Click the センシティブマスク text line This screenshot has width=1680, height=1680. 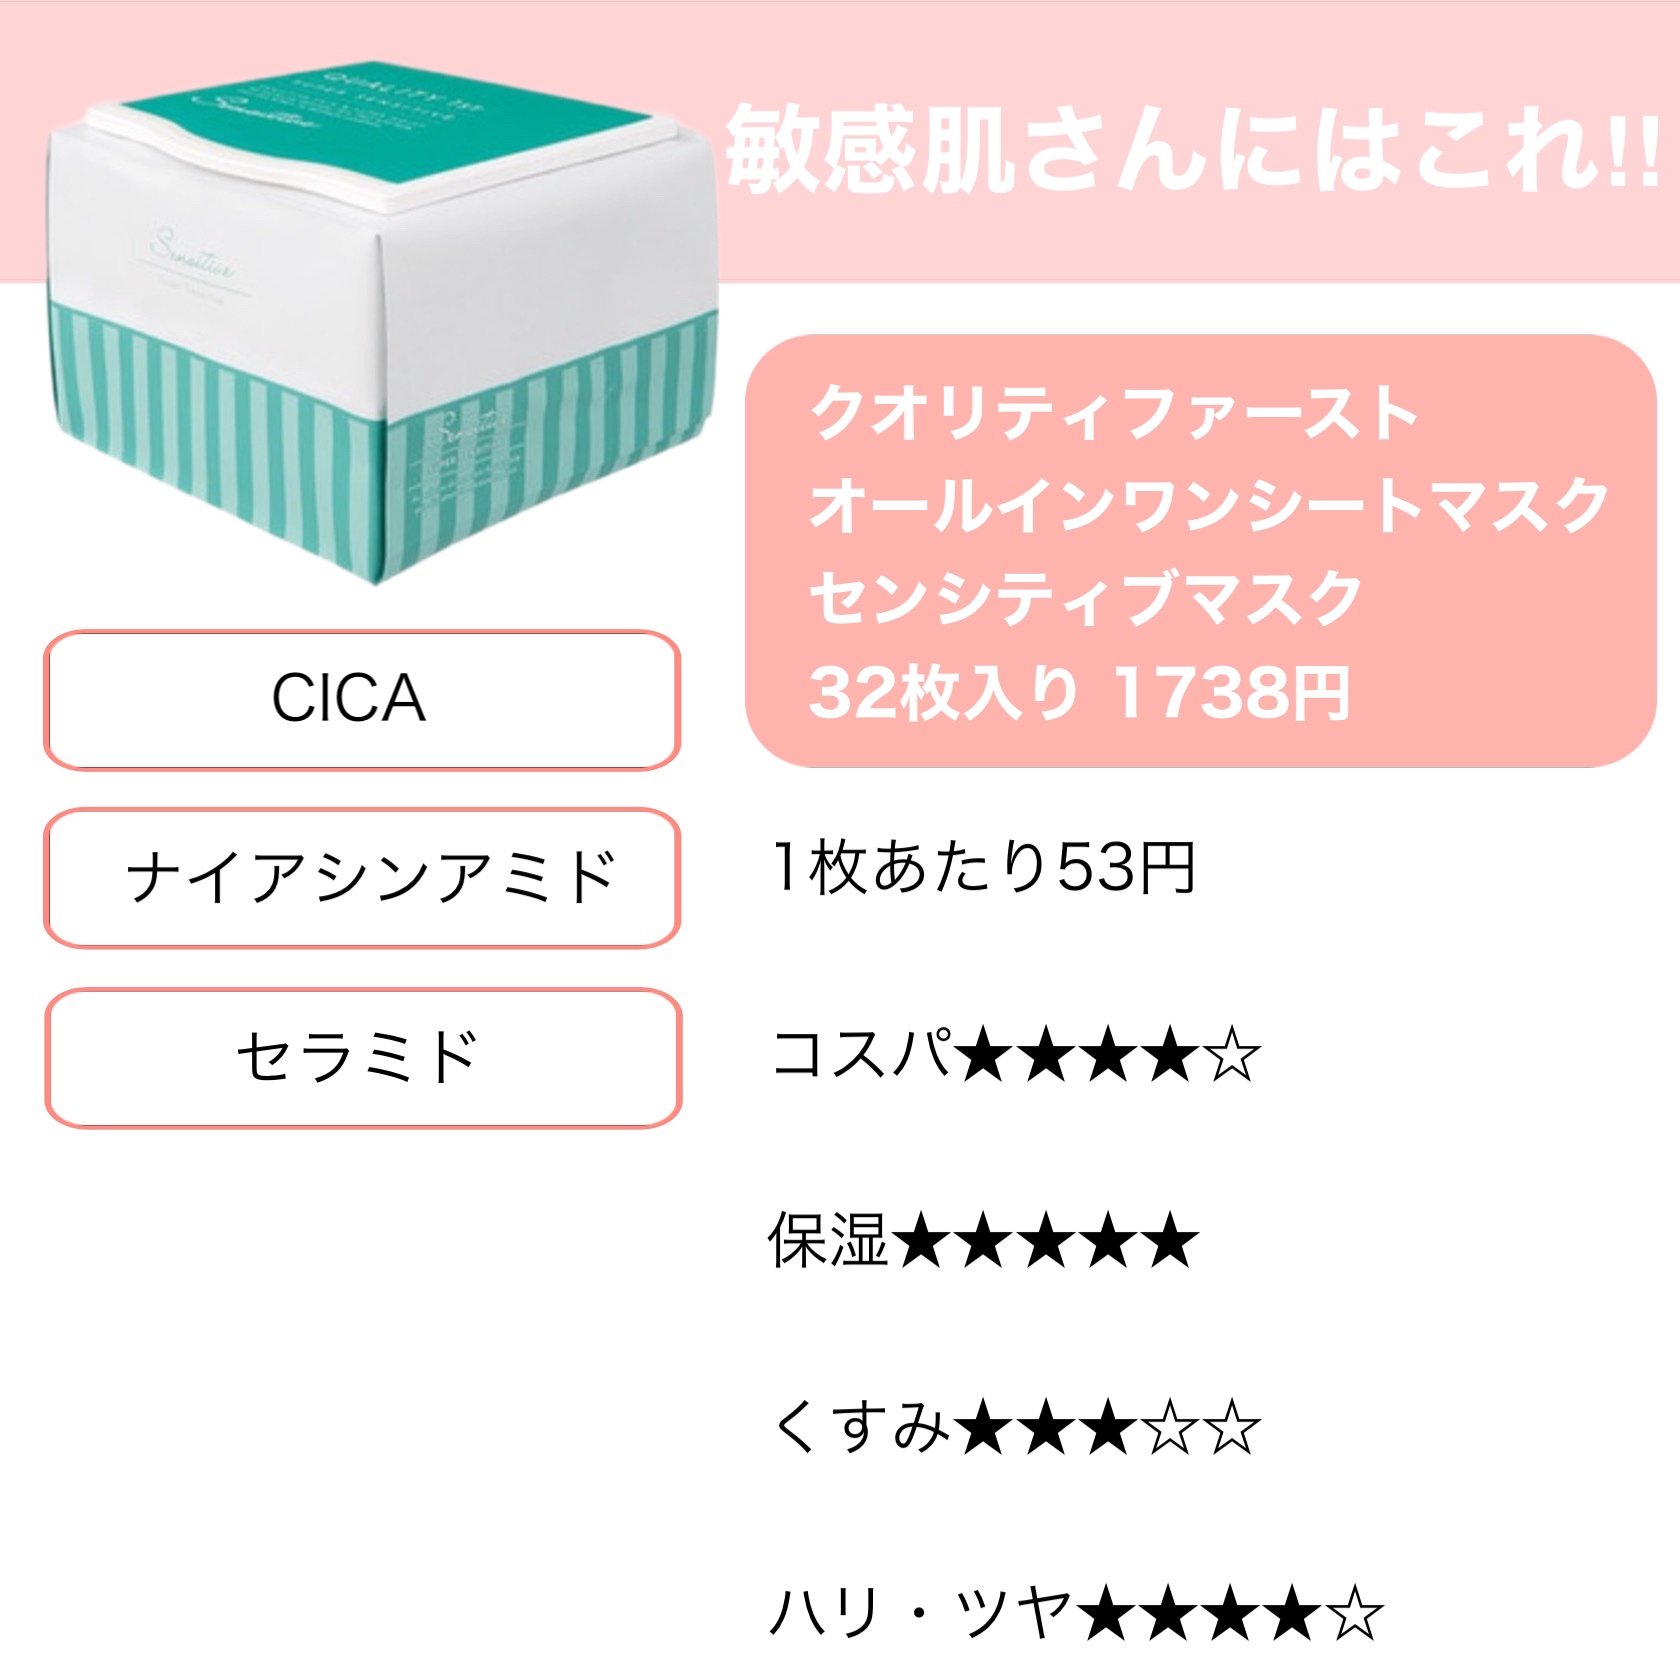(x=1085, y=599)
